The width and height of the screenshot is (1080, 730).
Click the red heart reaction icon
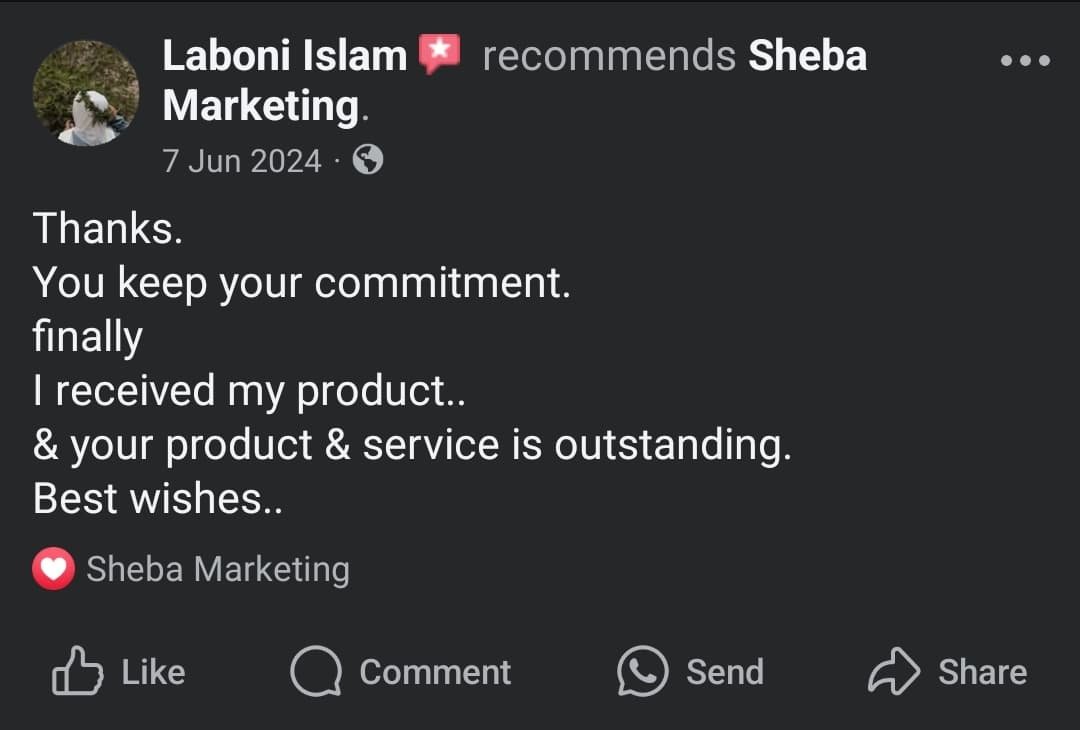(53, 570)
